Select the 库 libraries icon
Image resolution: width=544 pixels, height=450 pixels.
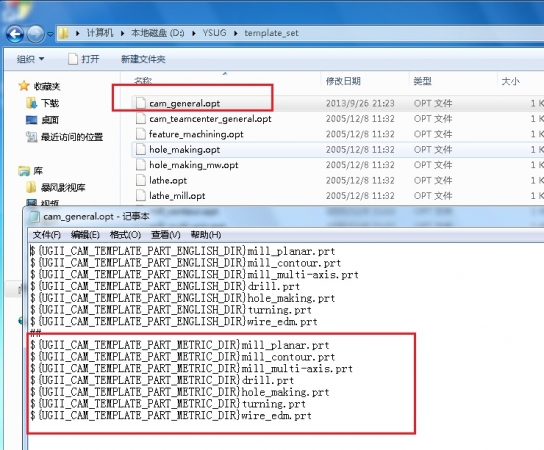tap(24, 171)
